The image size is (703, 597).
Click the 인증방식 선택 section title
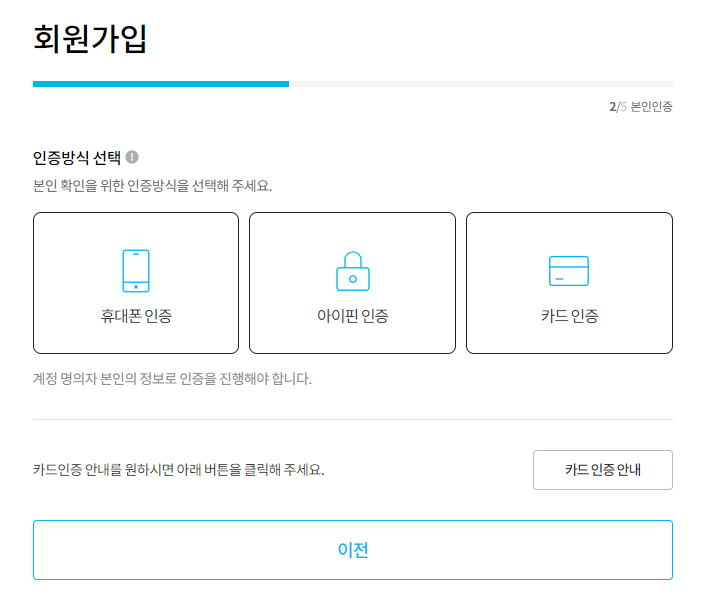77,158
